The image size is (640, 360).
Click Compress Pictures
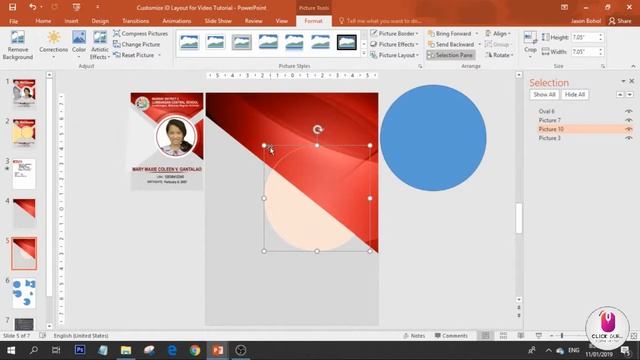coord(140,33)
